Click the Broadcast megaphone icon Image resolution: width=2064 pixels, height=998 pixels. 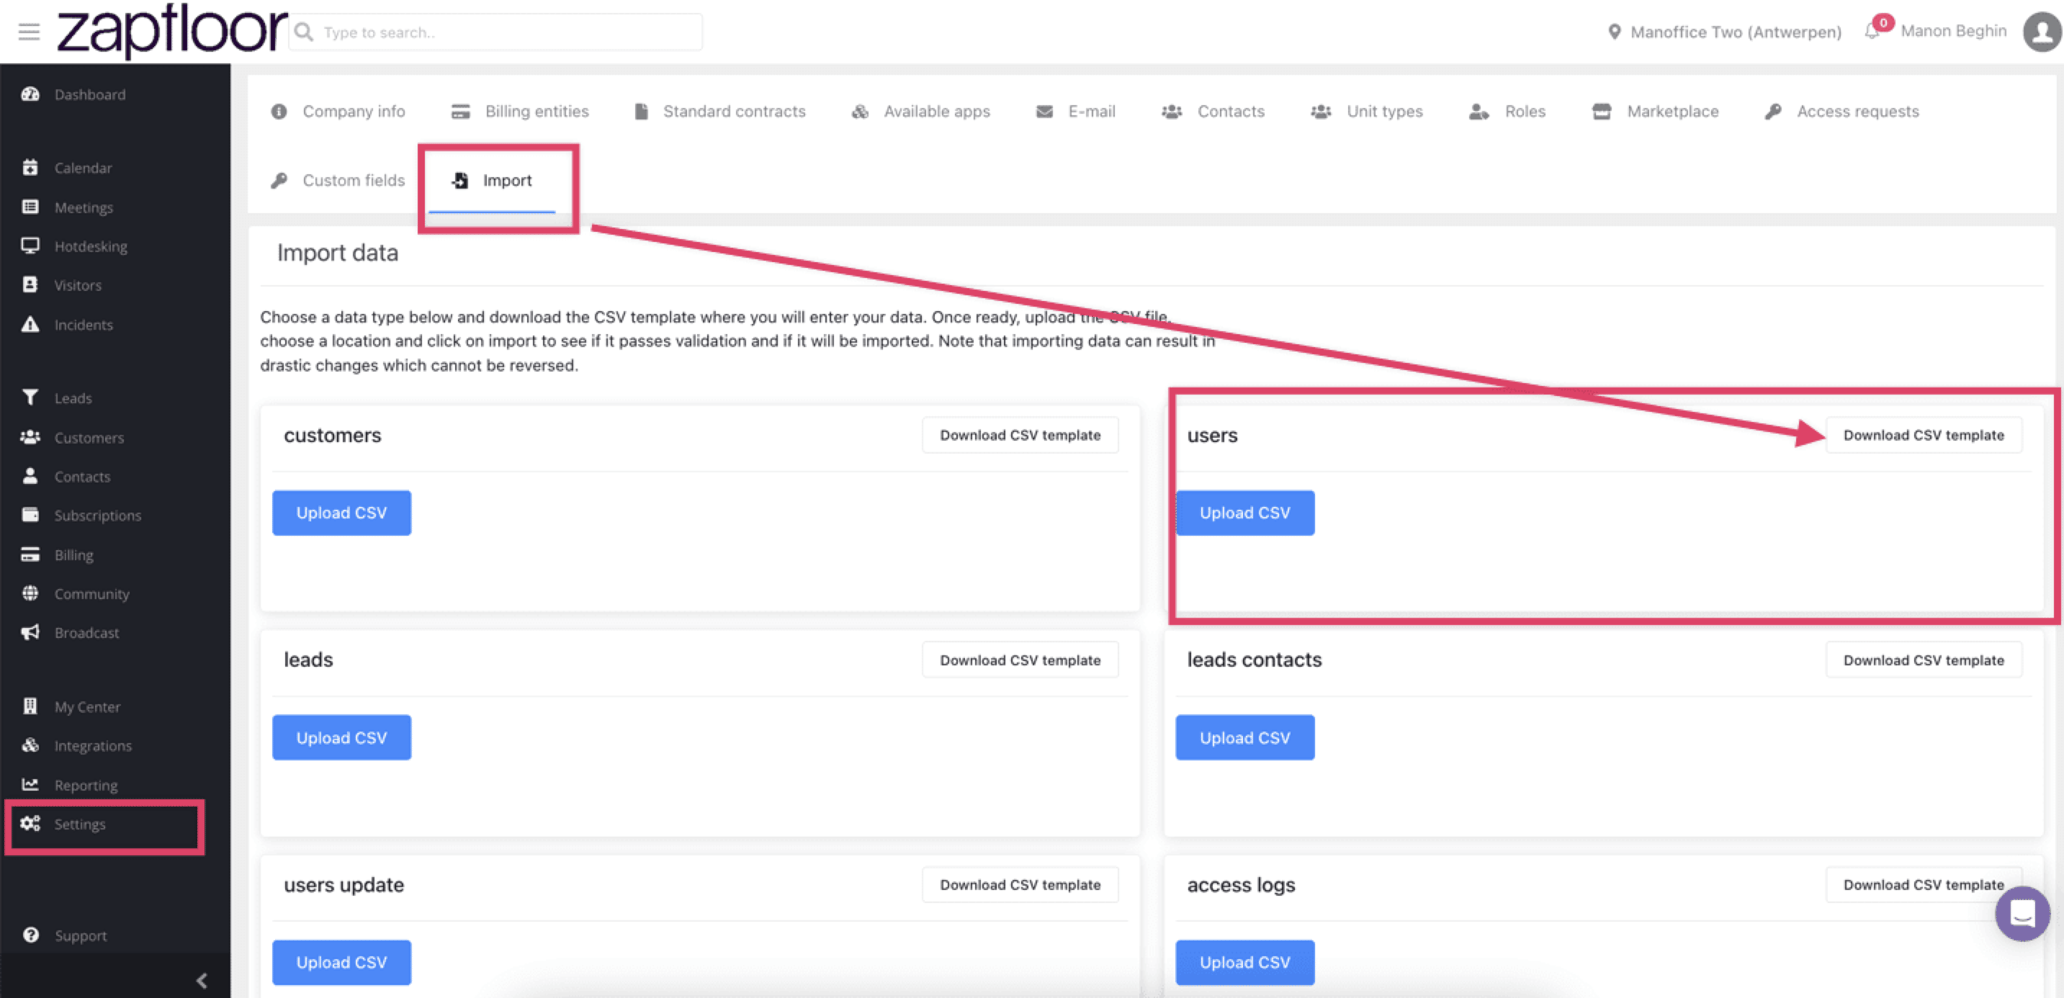[30, 632]
